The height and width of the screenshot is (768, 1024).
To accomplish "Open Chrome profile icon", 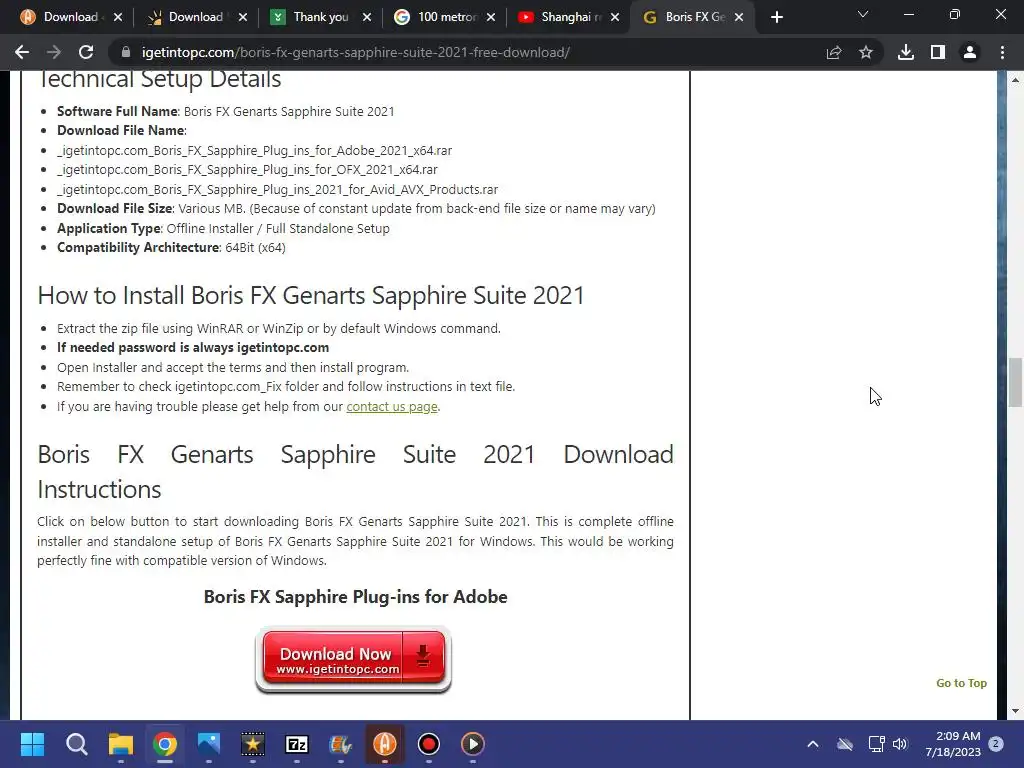I will coord(970,52).
